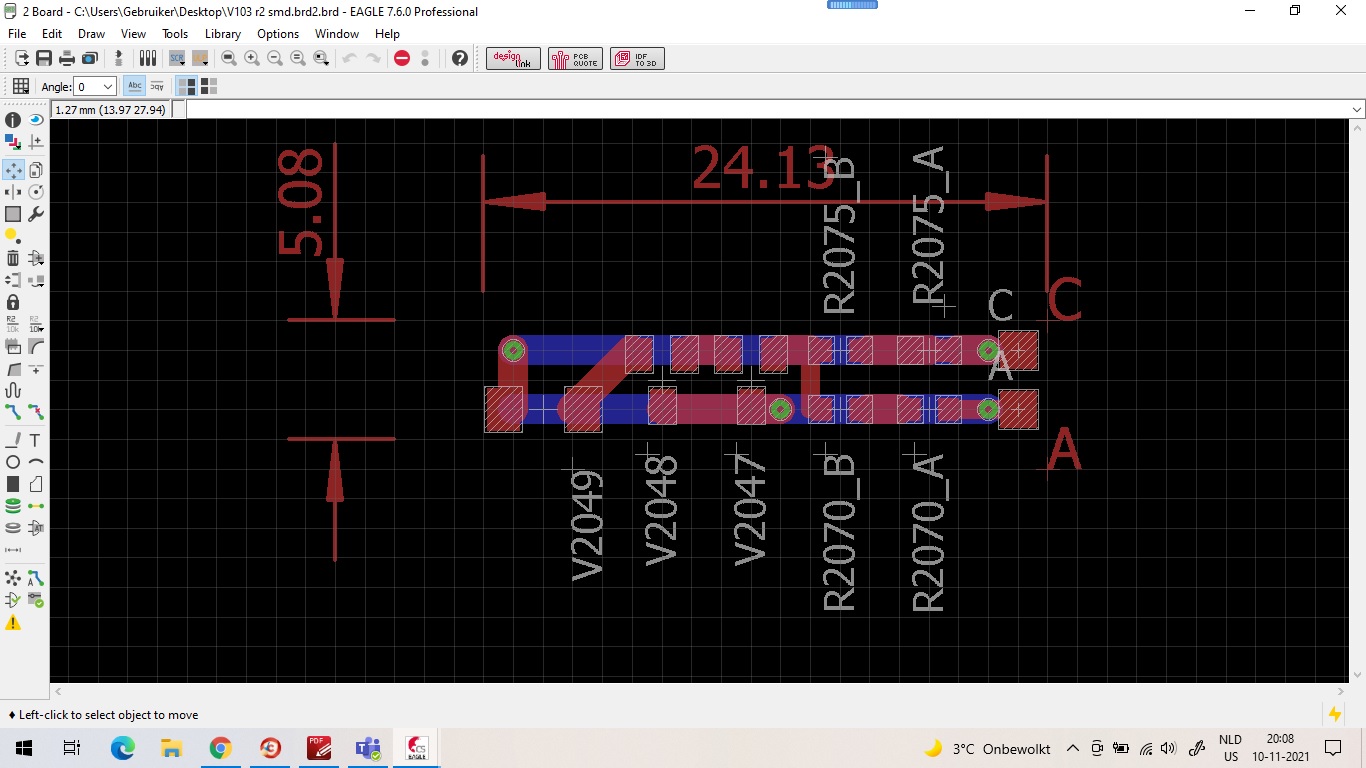The width and height of the screenshot is (1366, 768).
Task: Select the Copy tool
Action: pos(36,170)
